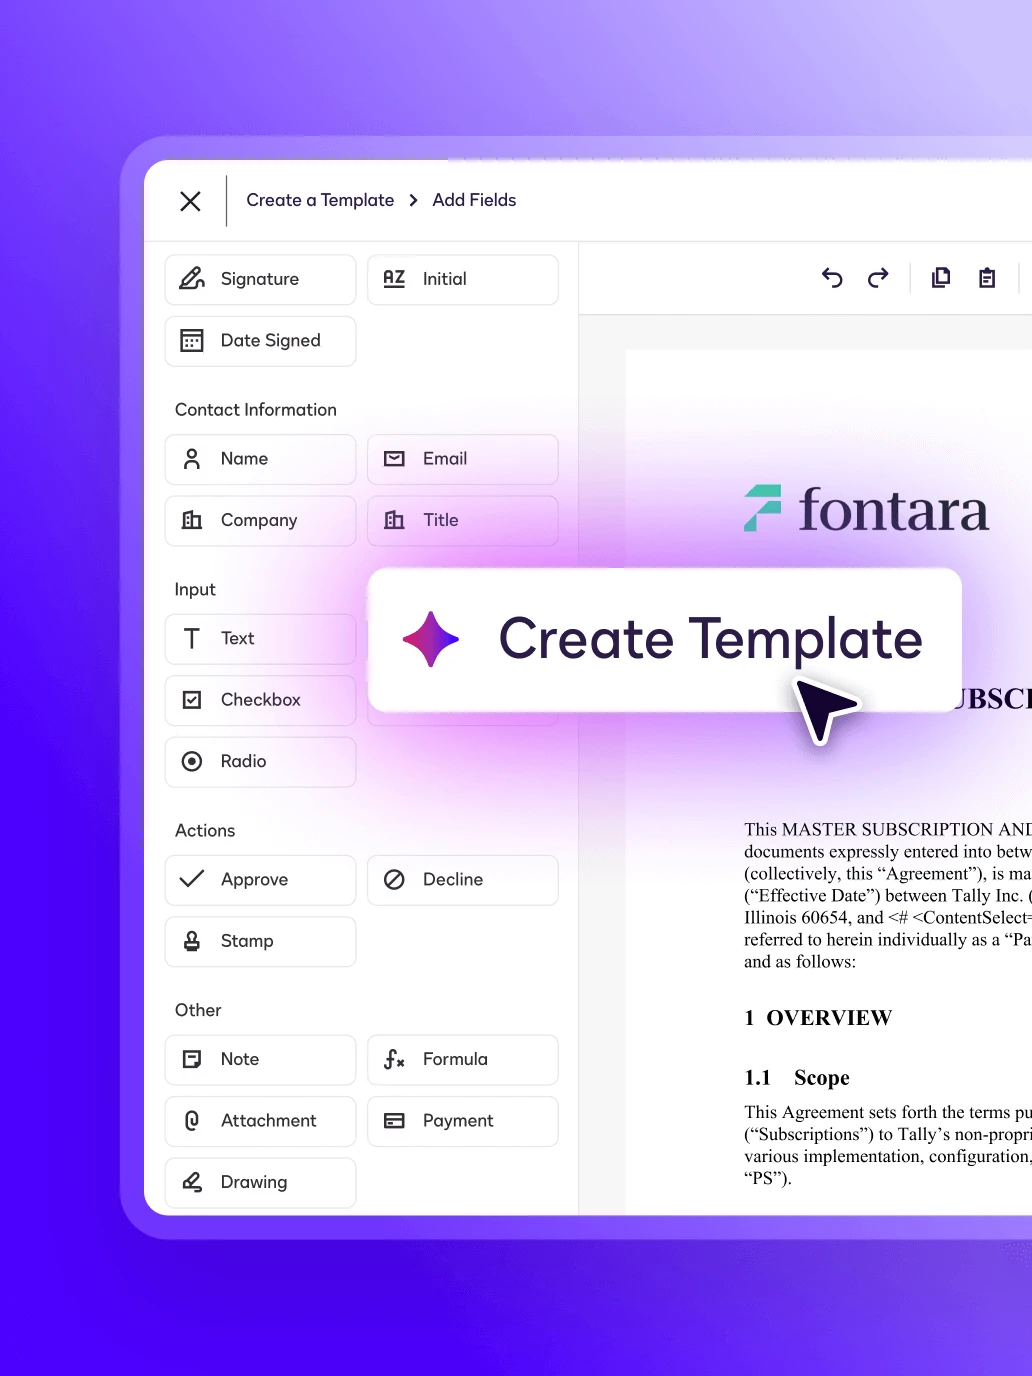Image resolution: width=1032 pixels, height=1376 pixels.
Task: Select the Stamp action icon
Action: tap(191, 941)
